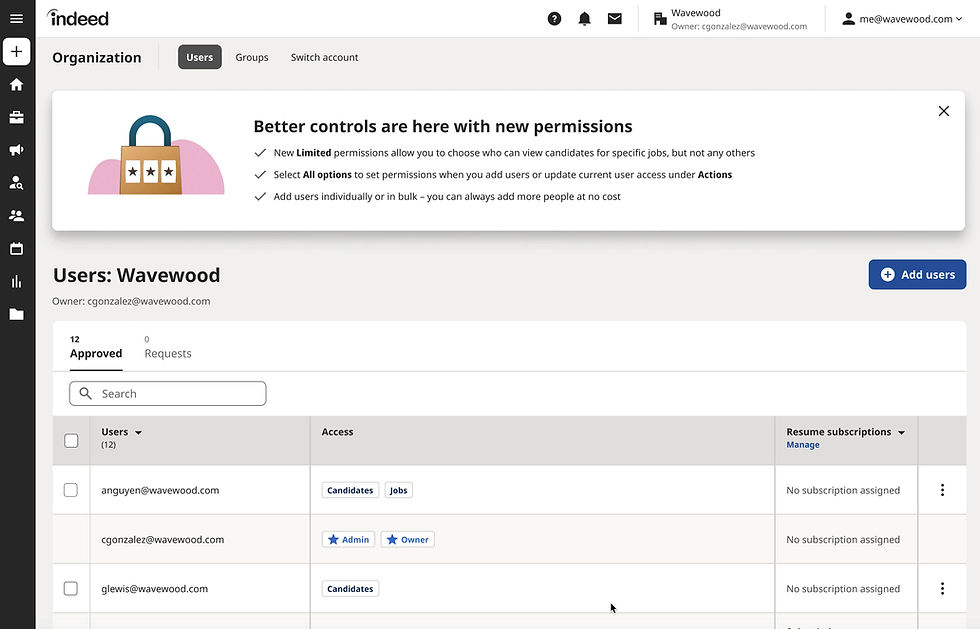Check the box for glewis@wavewood.com
Viewport: 980px width, 629px height.
[71, 588]
